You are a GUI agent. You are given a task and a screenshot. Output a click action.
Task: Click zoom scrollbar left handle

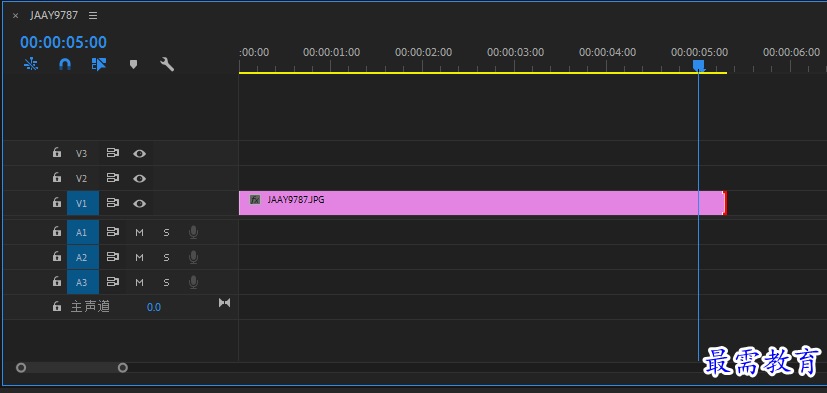pyautogui.click(x=21, y=368)
